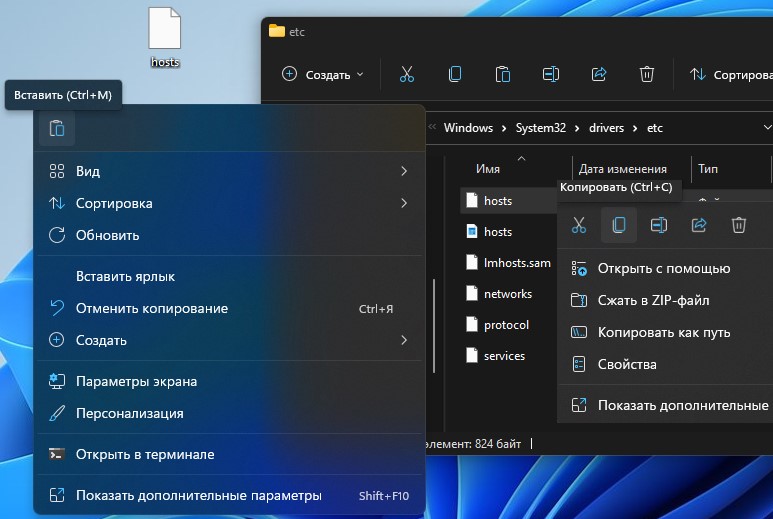Image resolution: width=773 pixels, height=519 pixels.
Task: Click etc in the breadcrumb path
Action: 655,128
